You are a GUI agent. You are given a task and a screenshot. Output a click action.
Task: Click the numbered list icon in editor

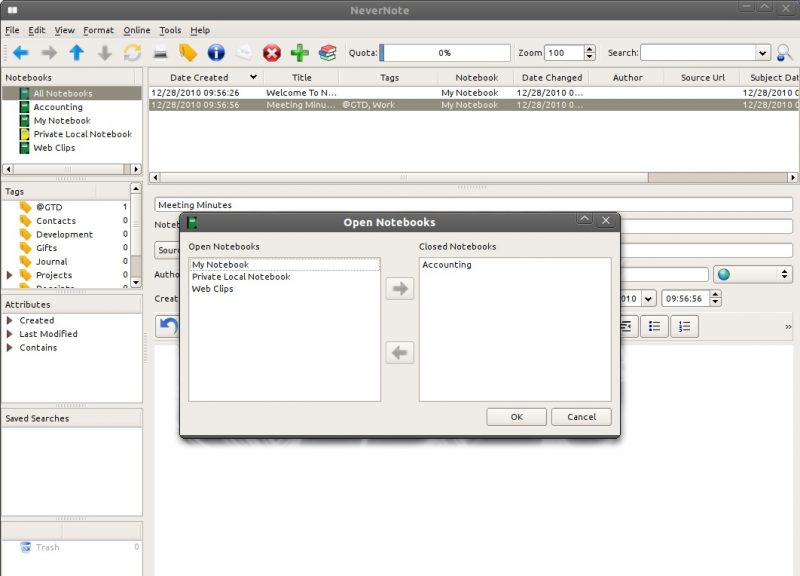[x=684, y=327]
